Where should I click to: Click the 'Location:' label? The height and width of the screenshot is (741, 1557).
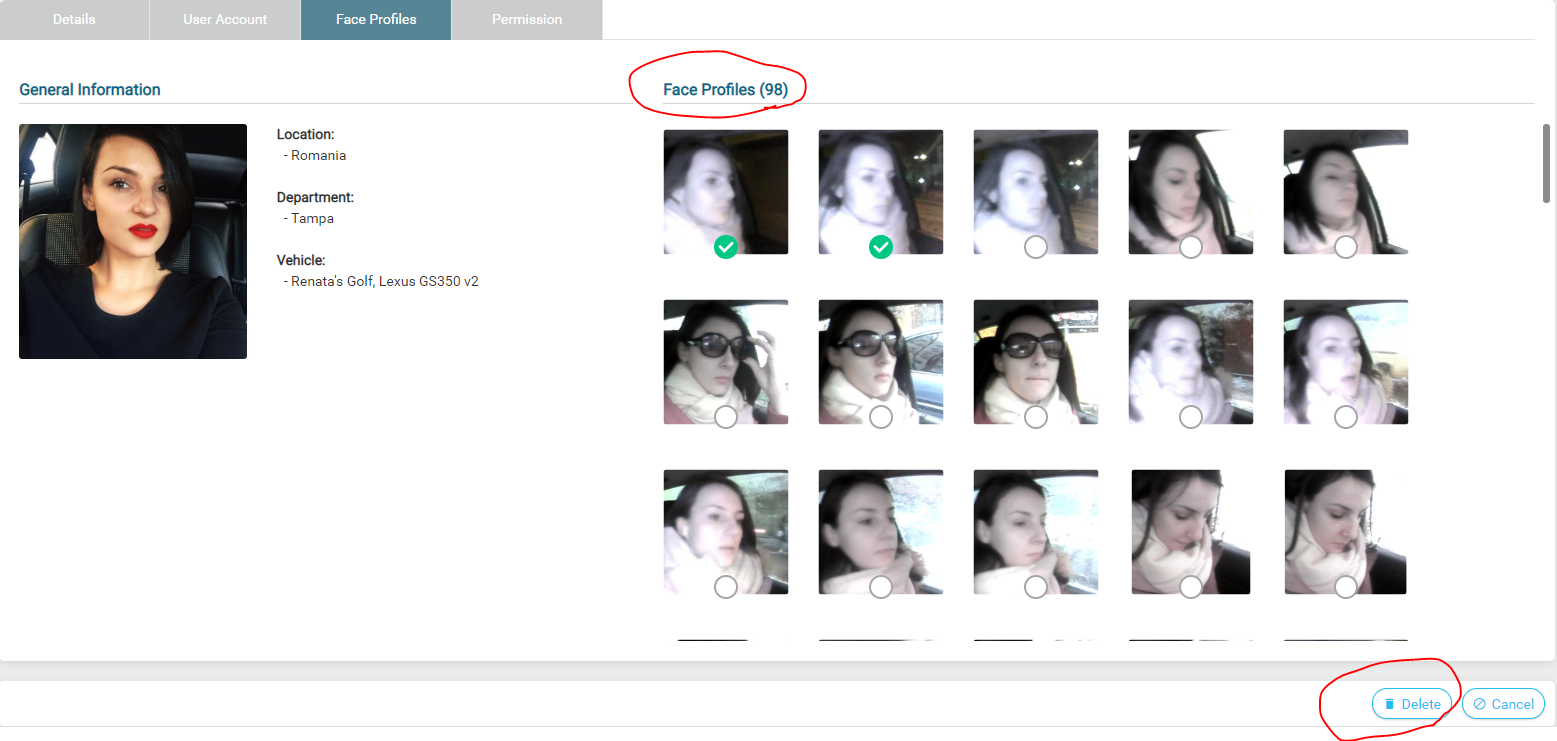click(x=305, y=134)
